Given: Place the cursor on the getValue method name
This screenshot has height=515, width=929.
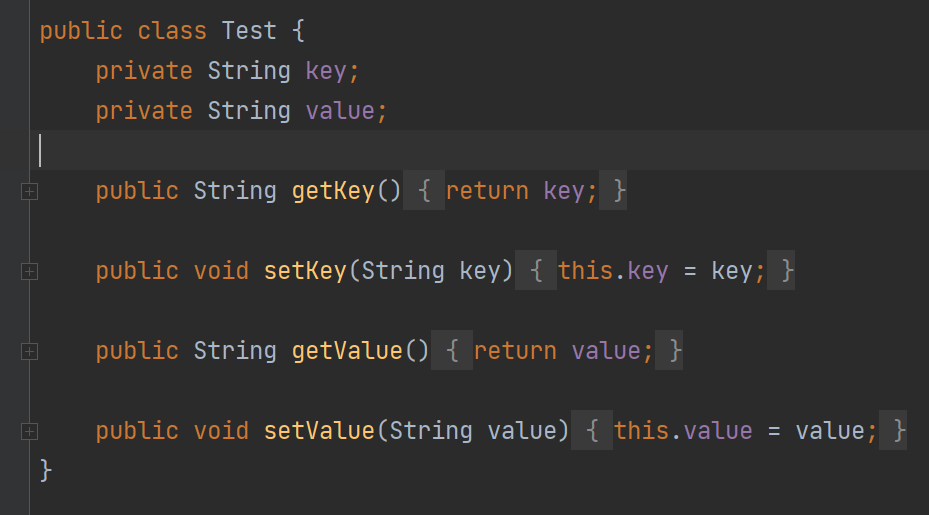Looking at the screenshot, I should tap(347, 351).
